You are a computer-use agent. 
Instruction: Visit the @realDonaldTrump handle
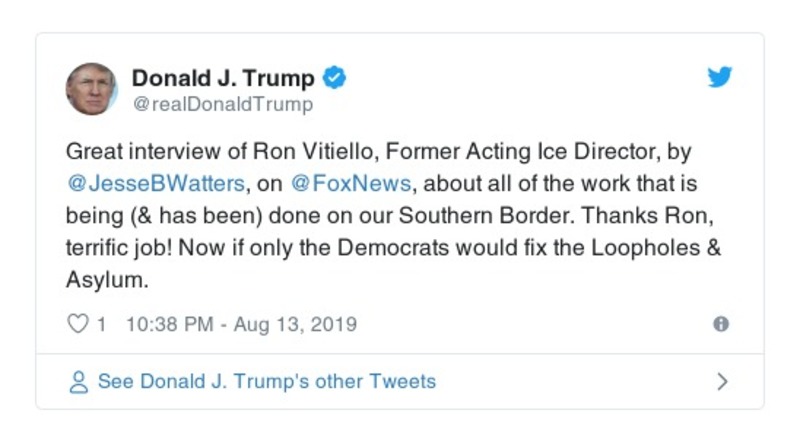tap(222, 104)
